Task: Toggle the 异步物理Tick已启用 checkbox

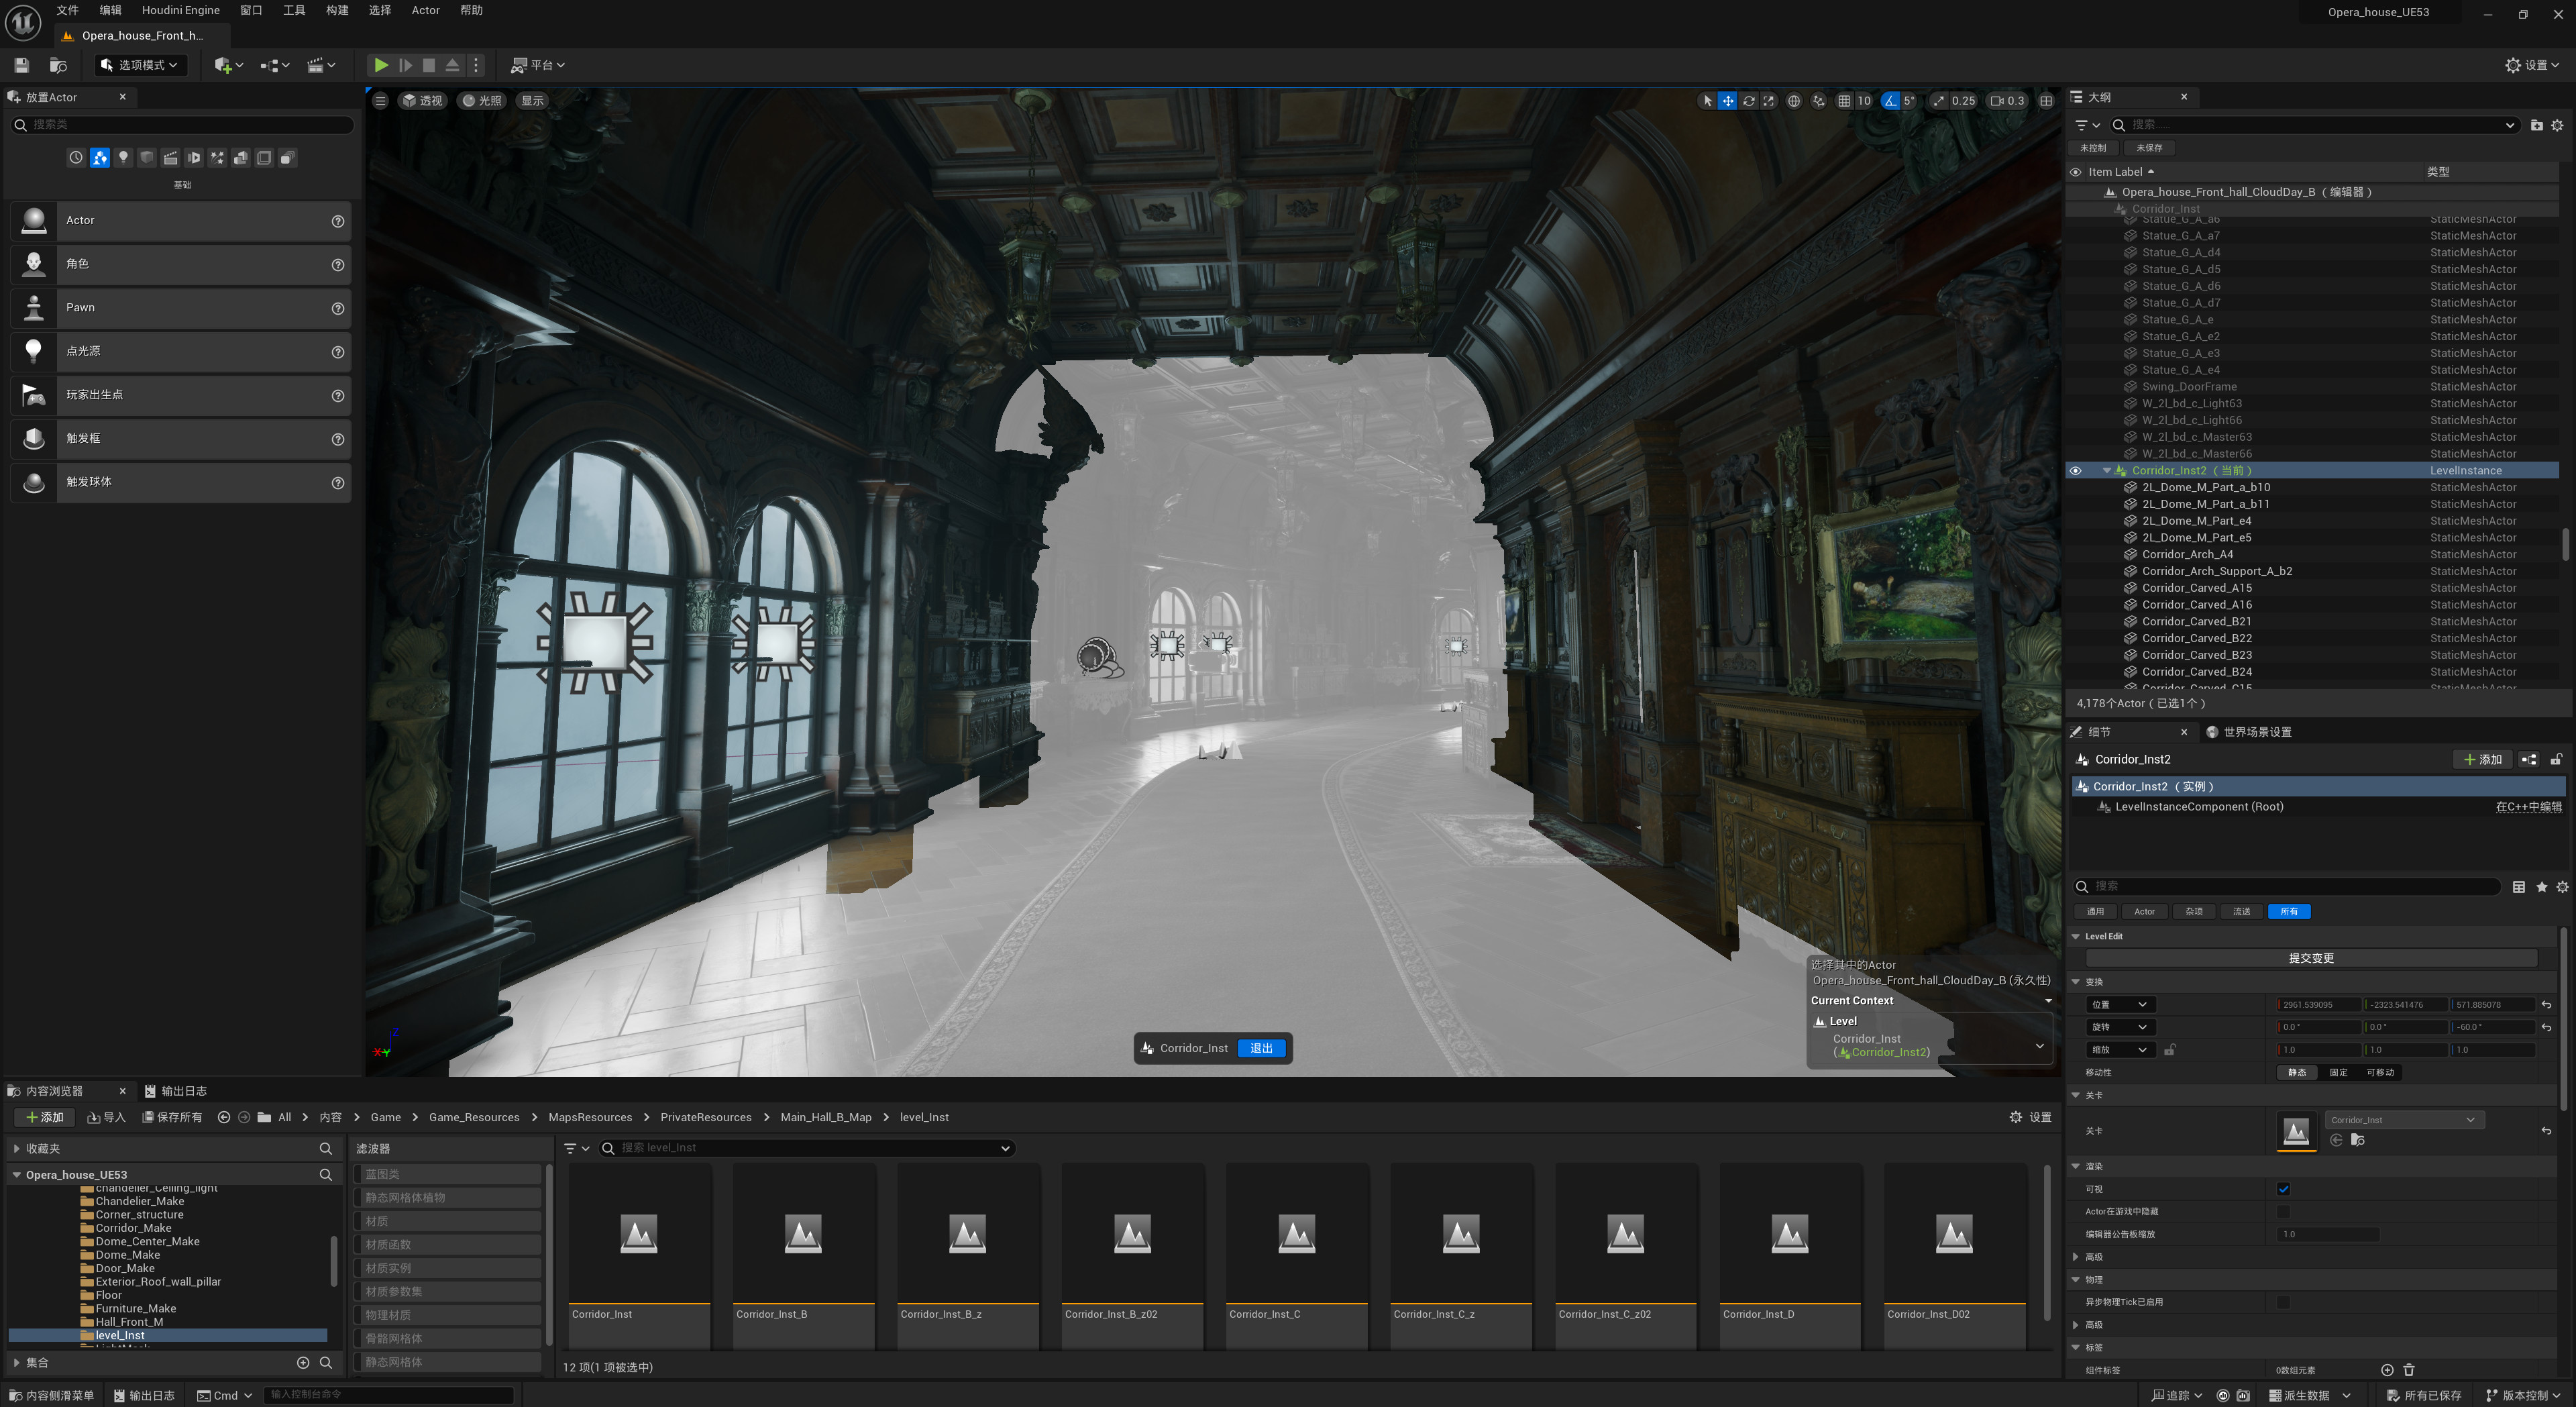Action: [x=2283, y=1302]
